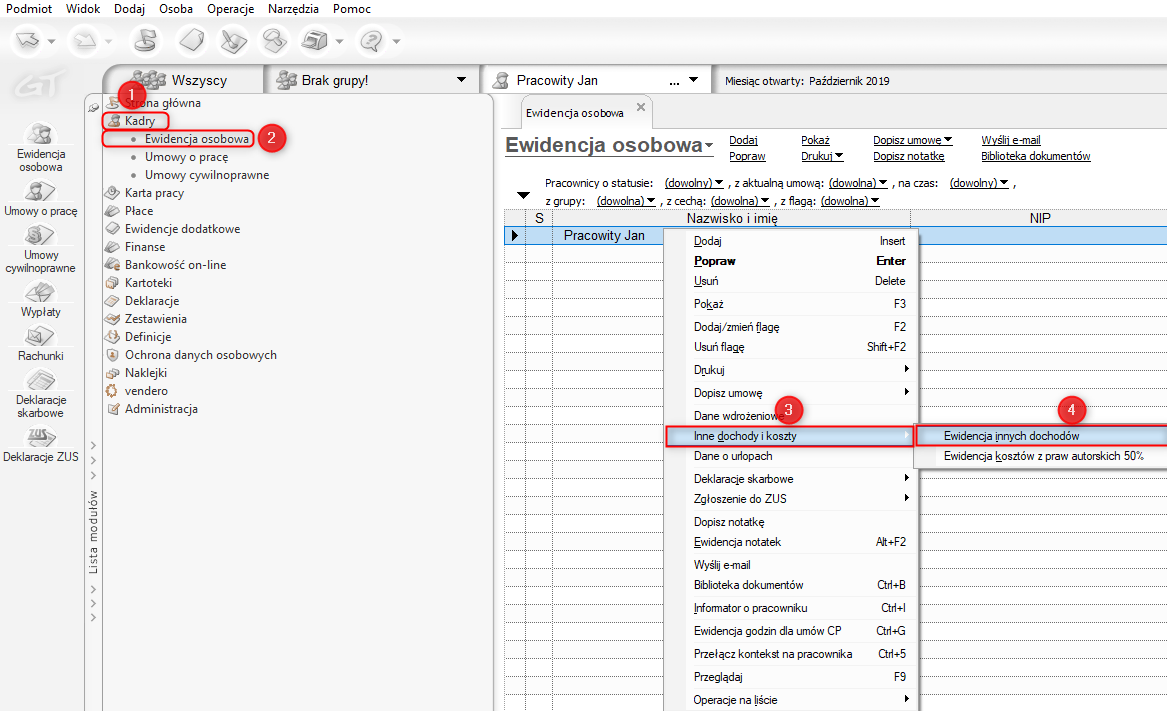Open Umowy o pracę sidebar shortcut icon

click(40, 191)
